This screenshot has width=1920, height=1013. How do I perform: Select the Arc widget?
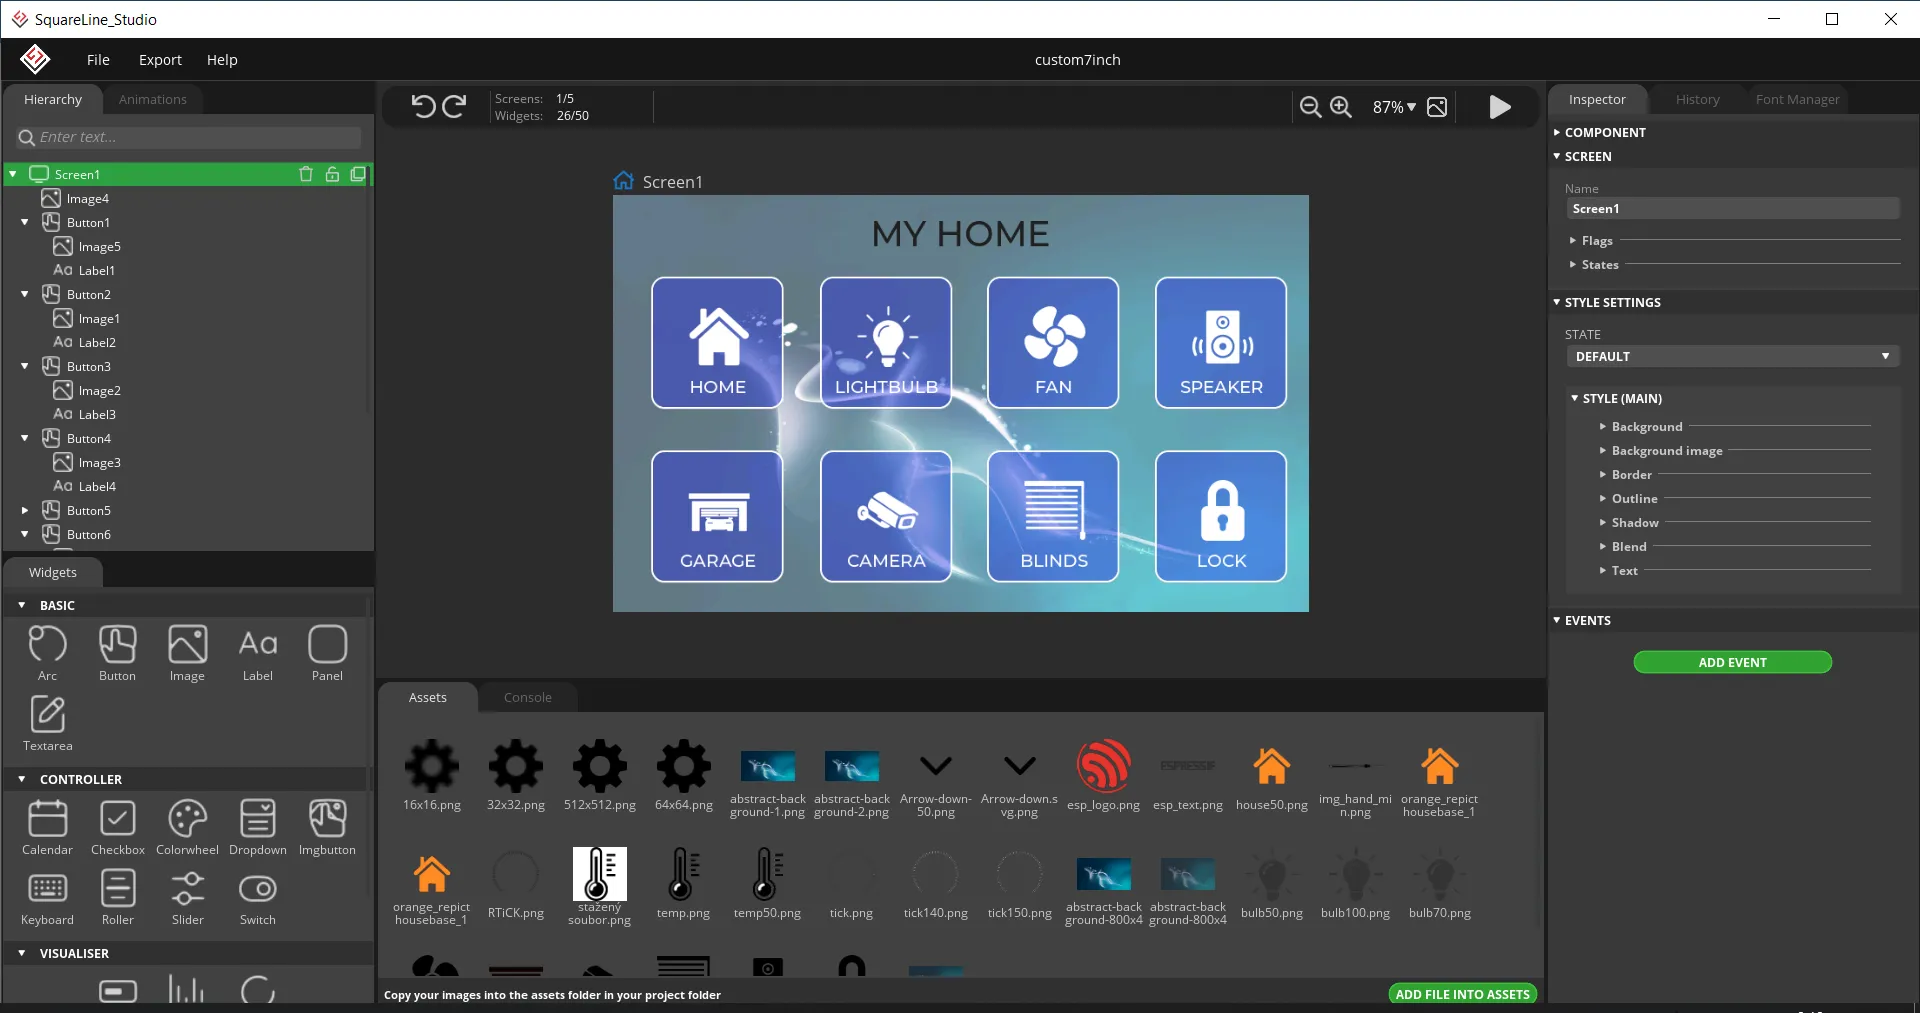pyautogui.click(x=47, y=652)
